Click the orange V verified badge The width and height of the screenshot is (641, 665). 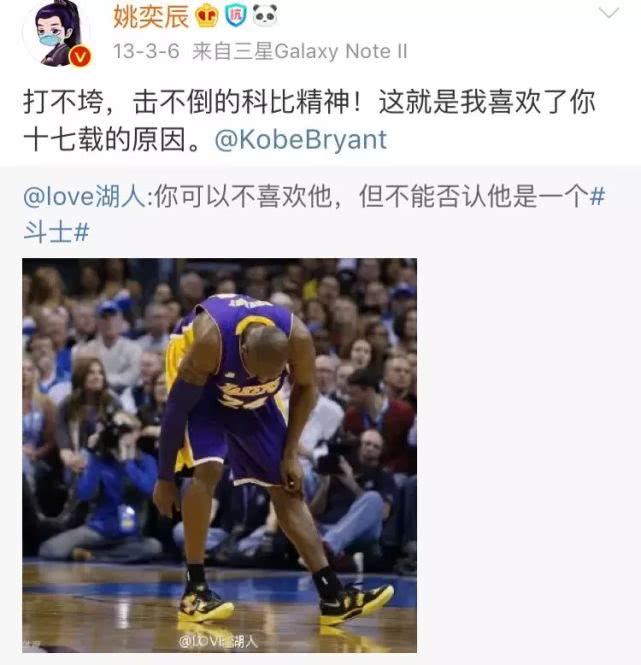(80, 57)
